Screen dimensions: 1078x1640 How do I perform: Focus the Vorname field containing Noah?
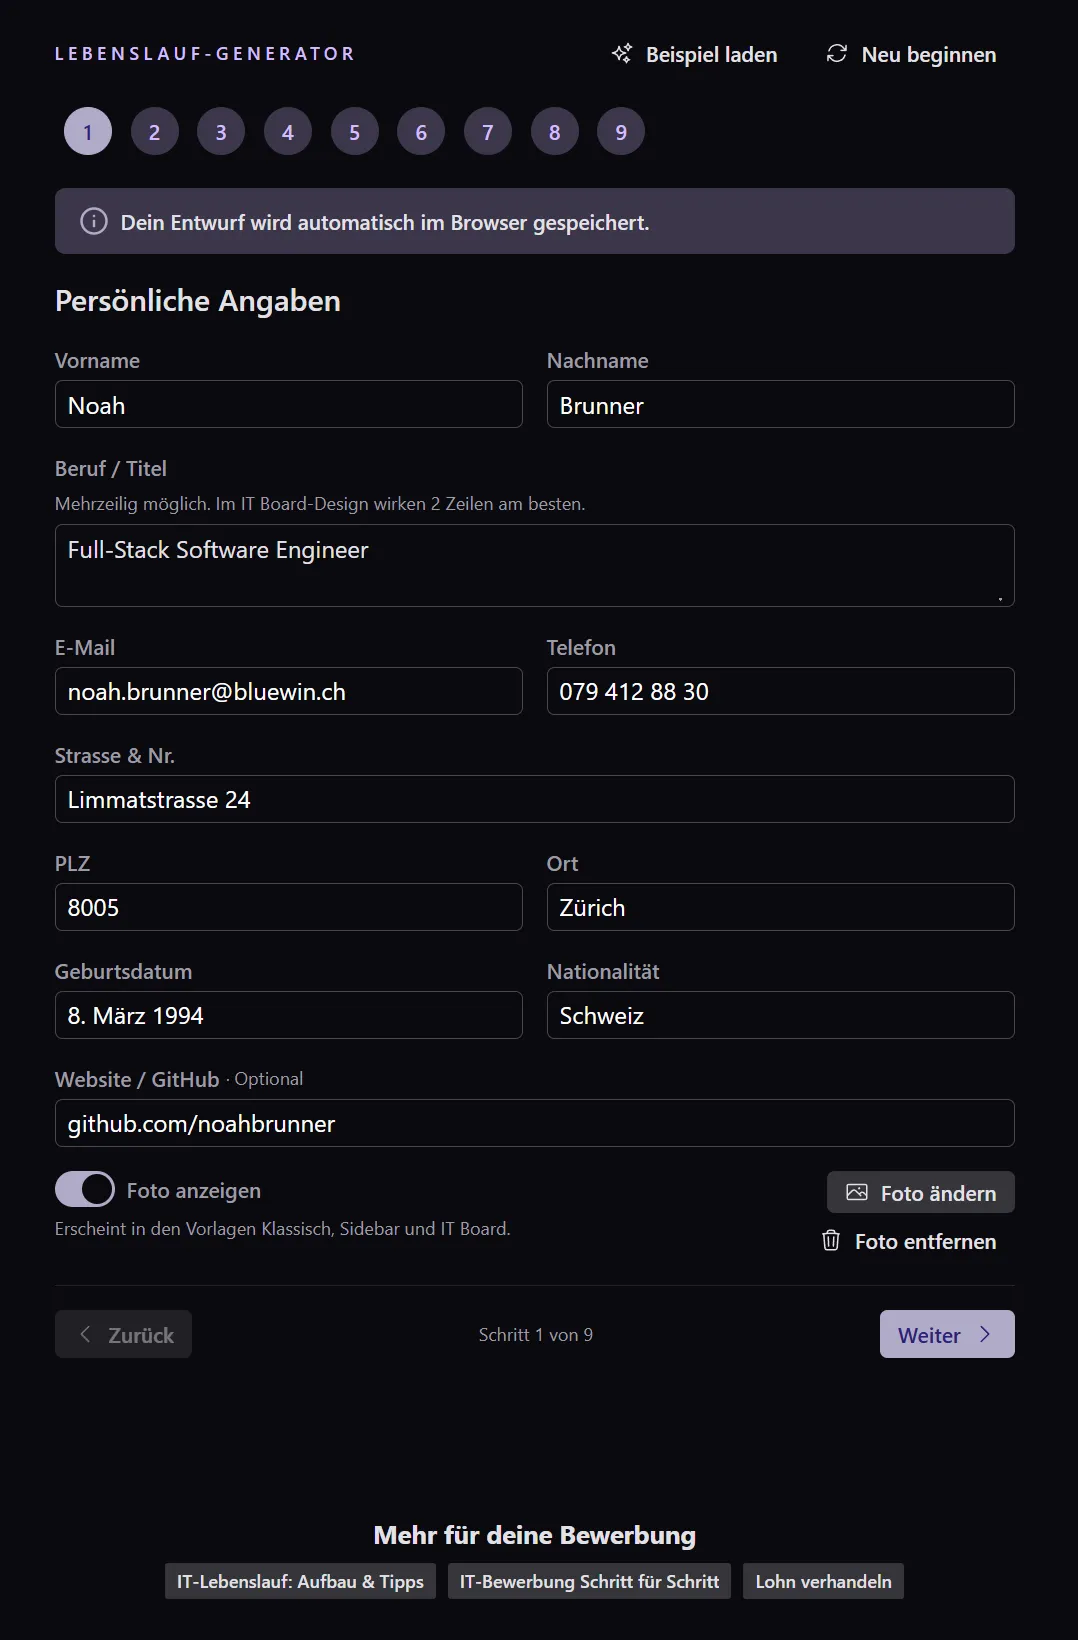(289, 404)
